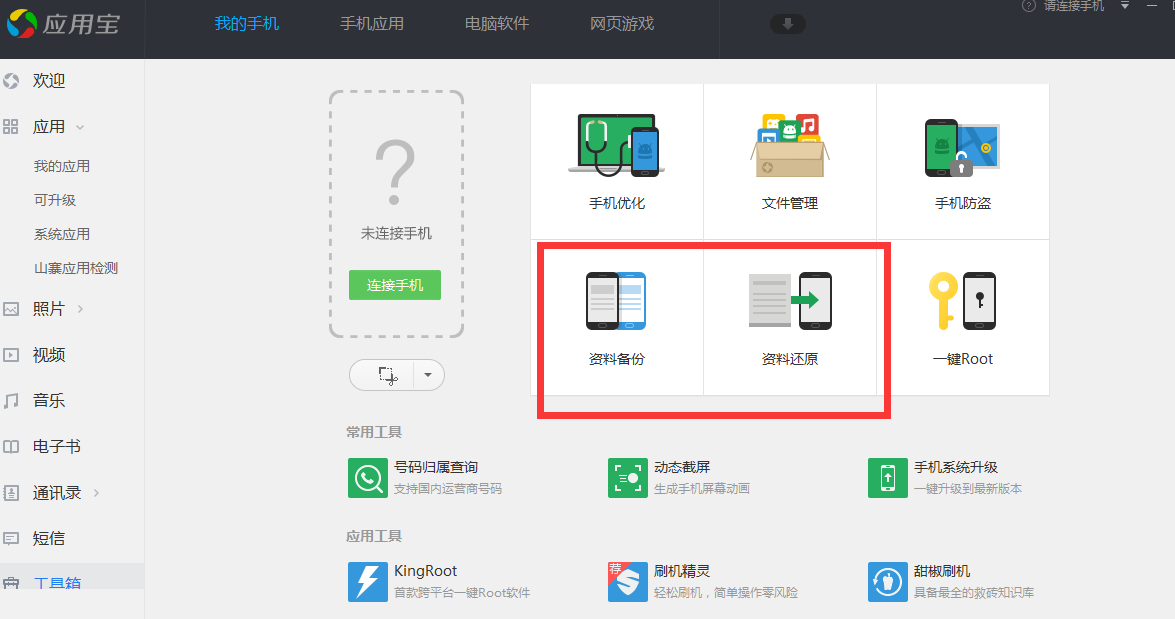The width and height of the screenshot is (1175, 619).
Task: Click the screenshot scissors icon
Action: tap(387, 375)
